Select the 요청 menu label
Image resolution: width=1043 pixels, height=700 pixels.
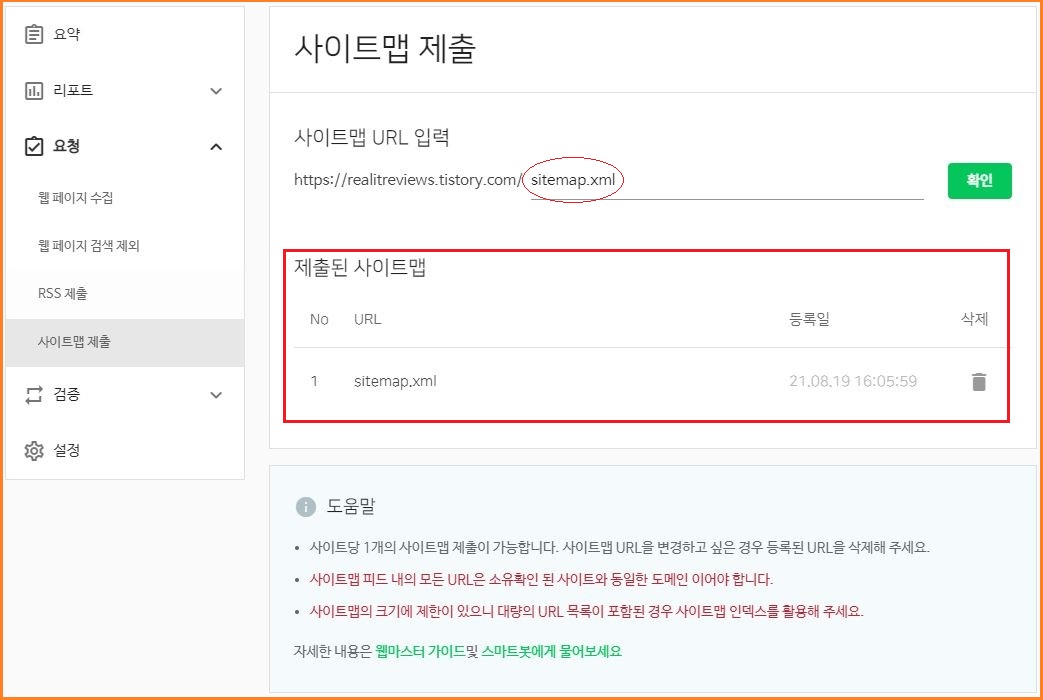67,146
